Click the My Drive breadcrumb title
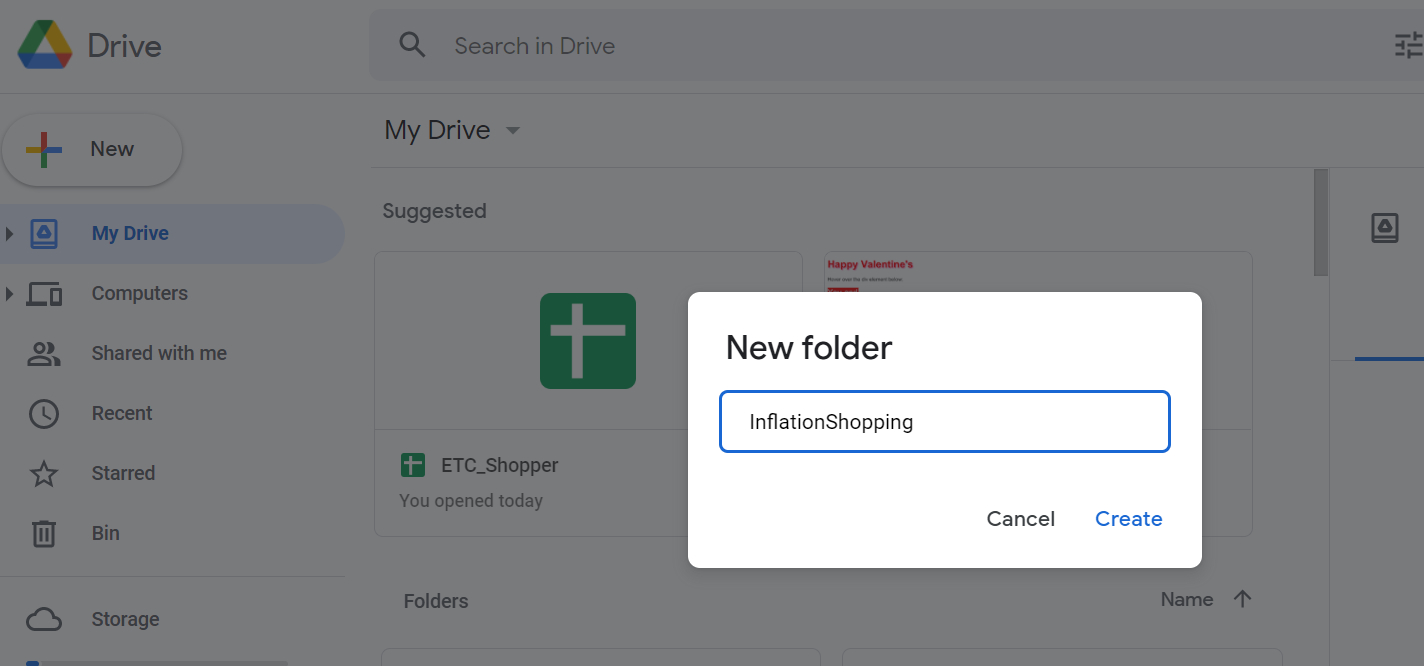This screenshot has height=666, width=1424. coord(437,131)
